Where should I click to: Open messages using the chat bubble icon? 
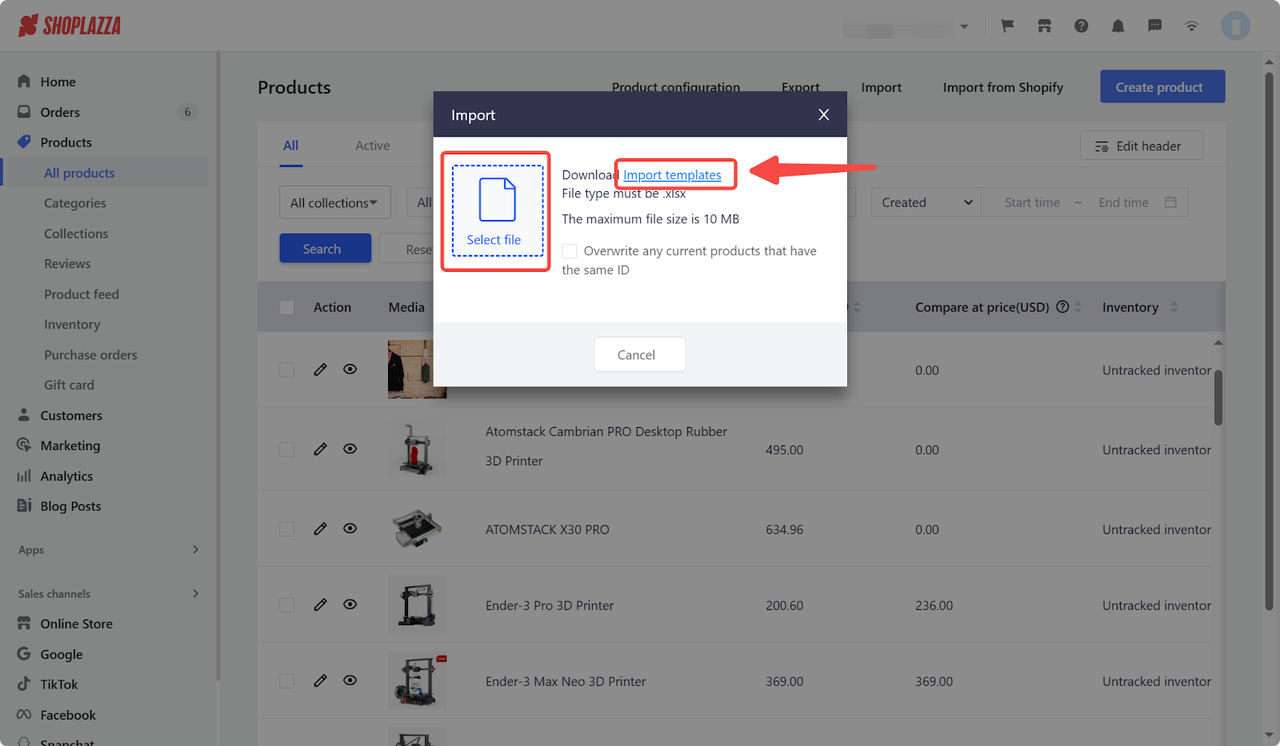[x=1154, y=25]
